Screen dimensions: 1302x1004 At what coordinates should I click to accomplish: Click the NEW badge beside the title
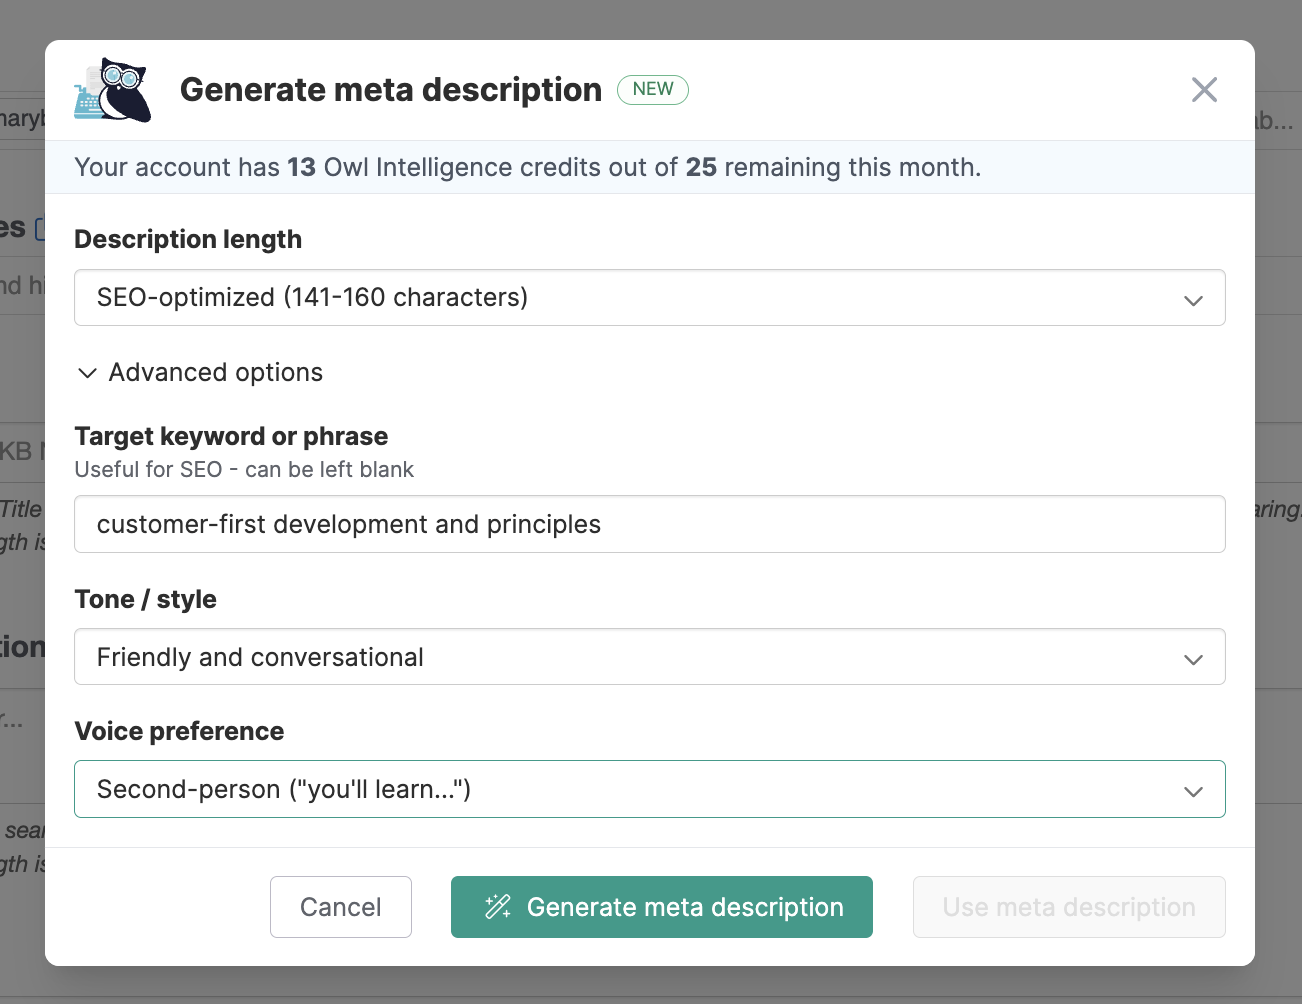pos(653,89)
